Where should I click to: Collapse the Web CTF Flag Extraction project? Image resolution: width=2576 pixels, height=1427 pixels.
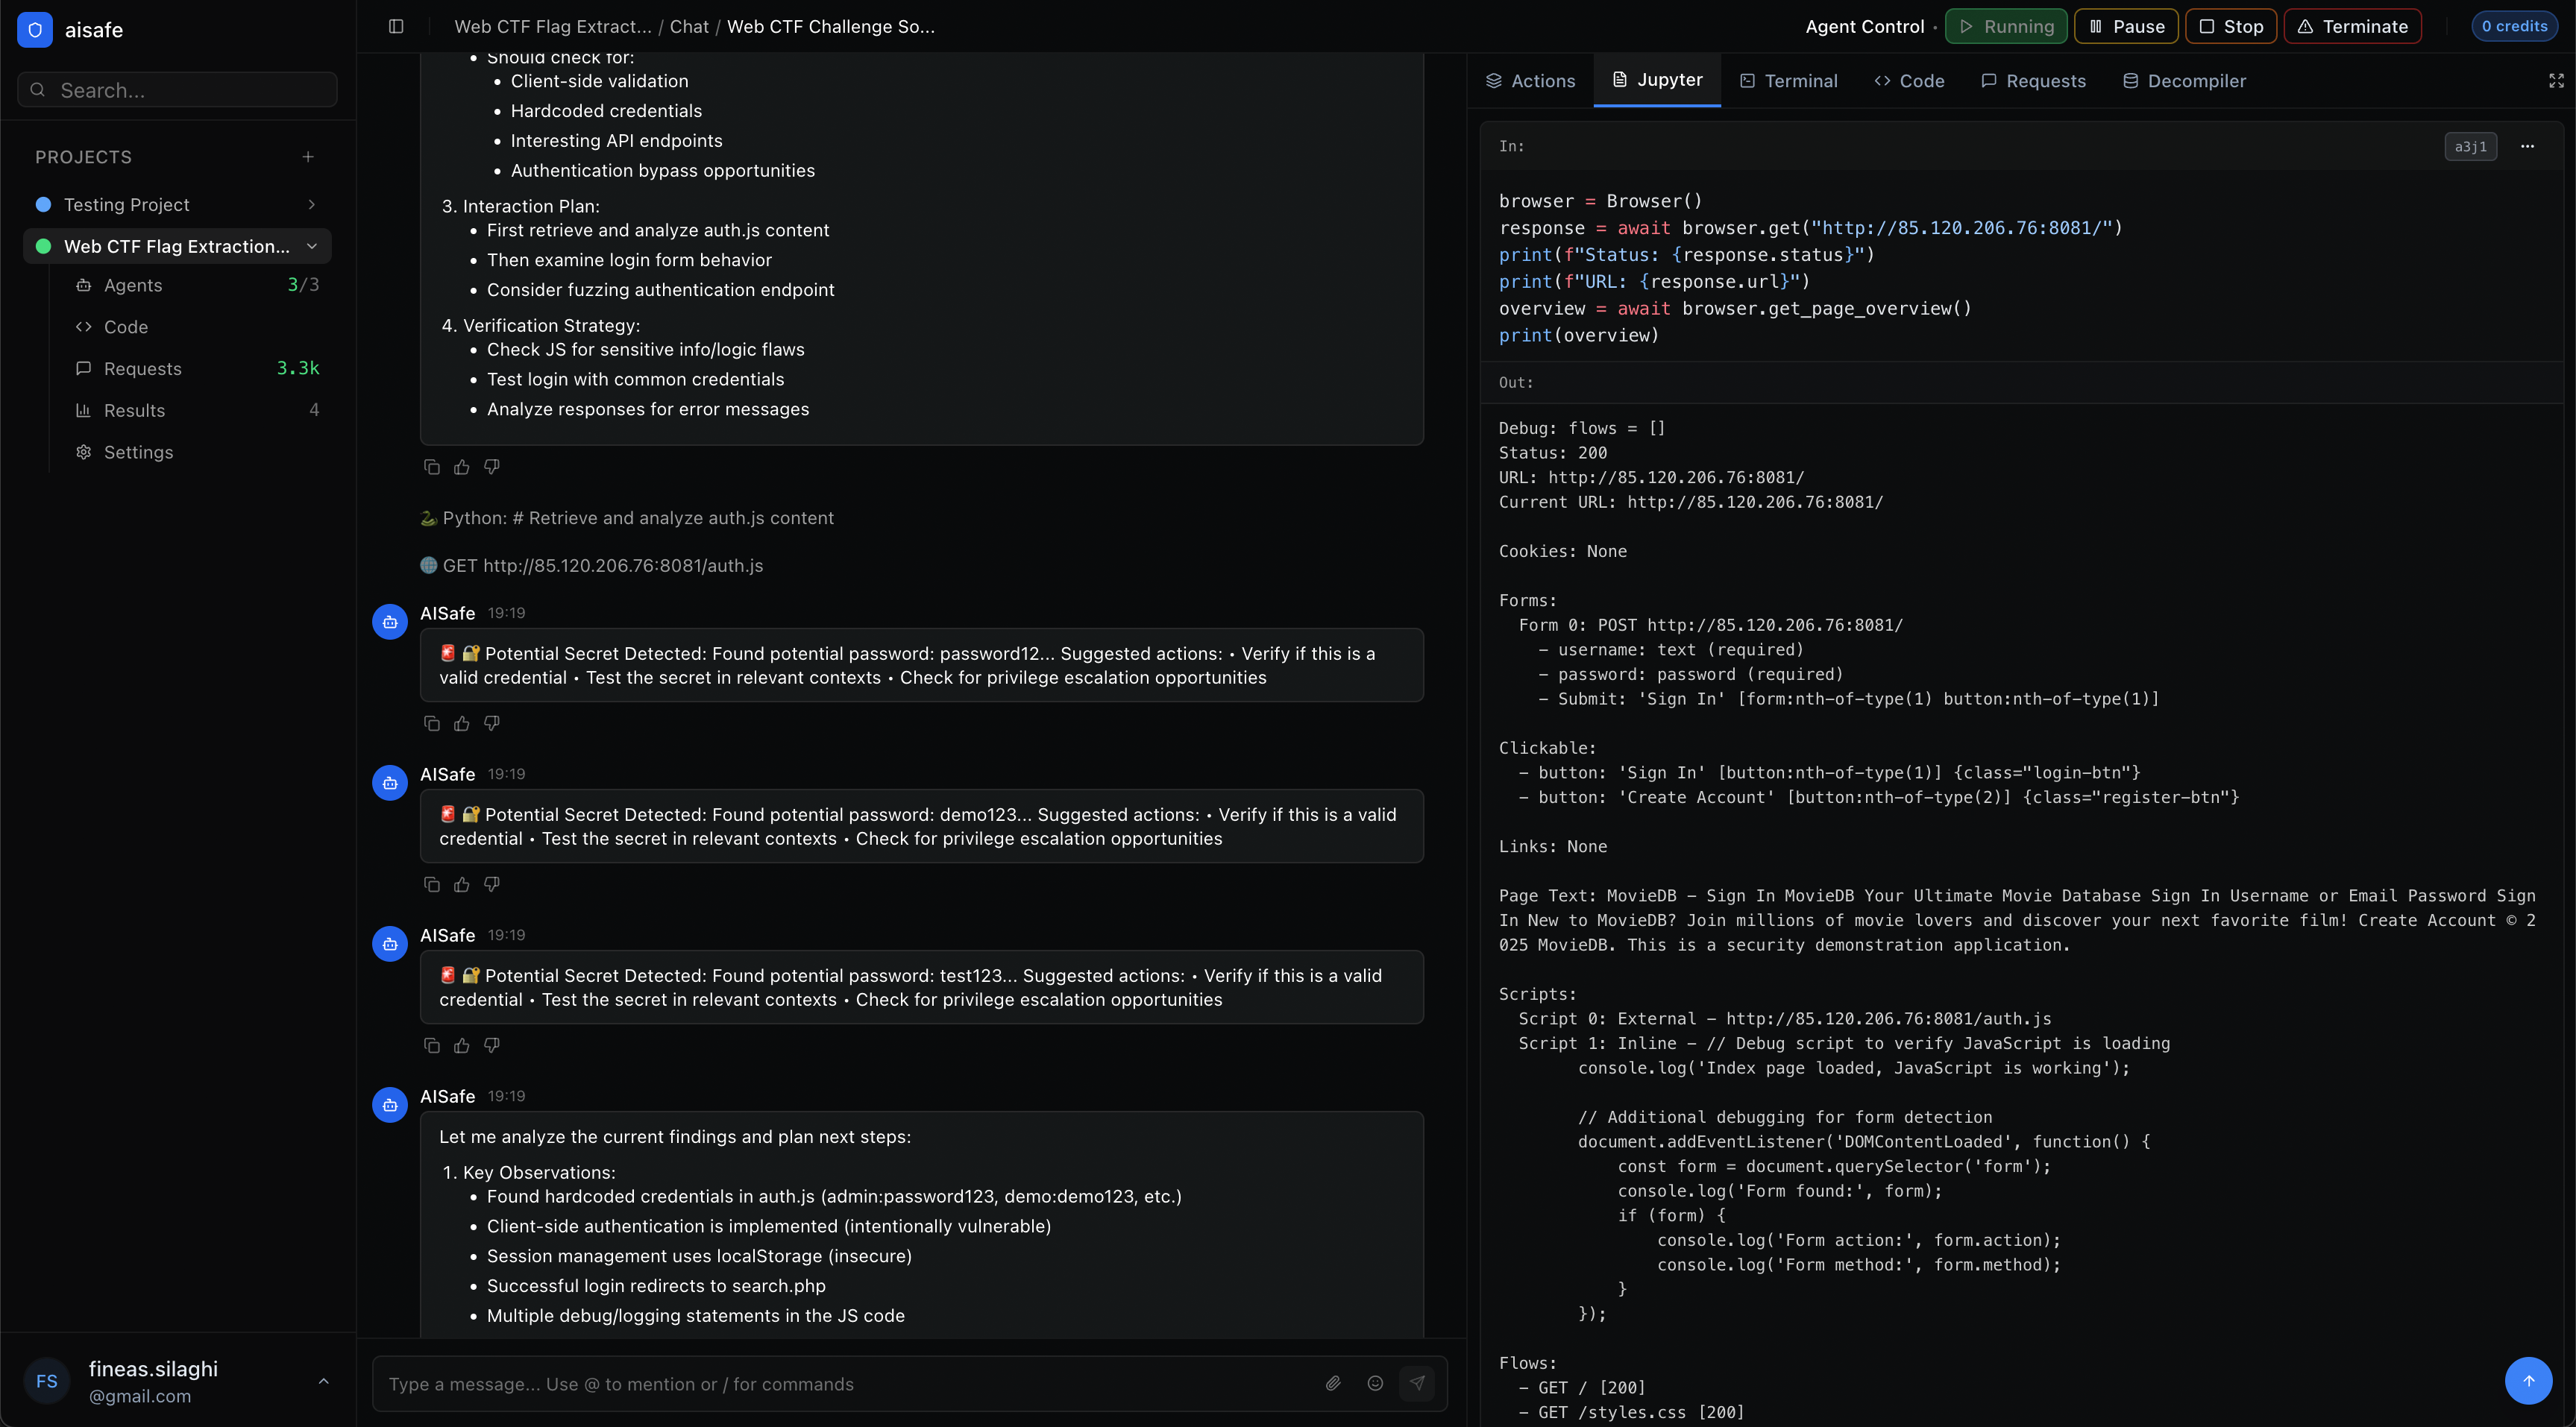coord(312,246)
